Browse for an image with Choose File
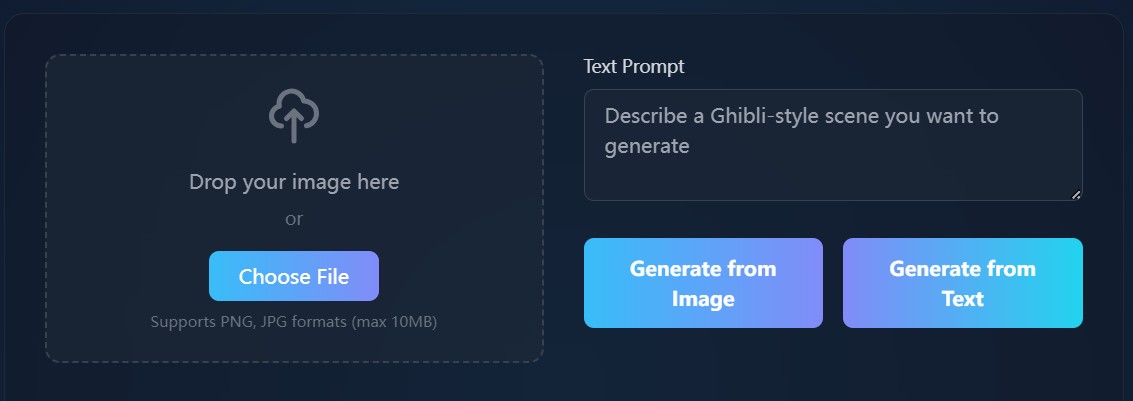1133x401 pixels. click(x=293, y=276)
